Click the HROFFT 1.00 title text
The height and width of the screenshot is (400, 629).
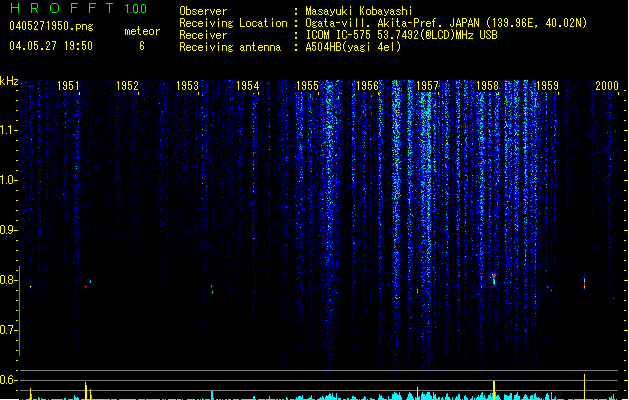78,8
